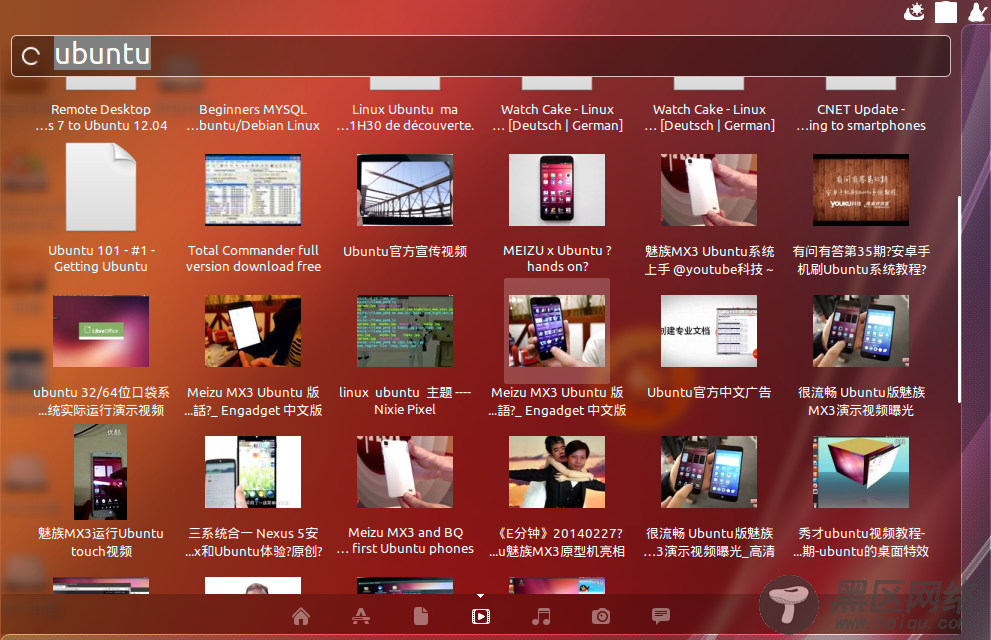Open 很流畅 Ubuntu版魅族 …3演示视频曝光_高清 thumbnail

click(x=708, y=472)
